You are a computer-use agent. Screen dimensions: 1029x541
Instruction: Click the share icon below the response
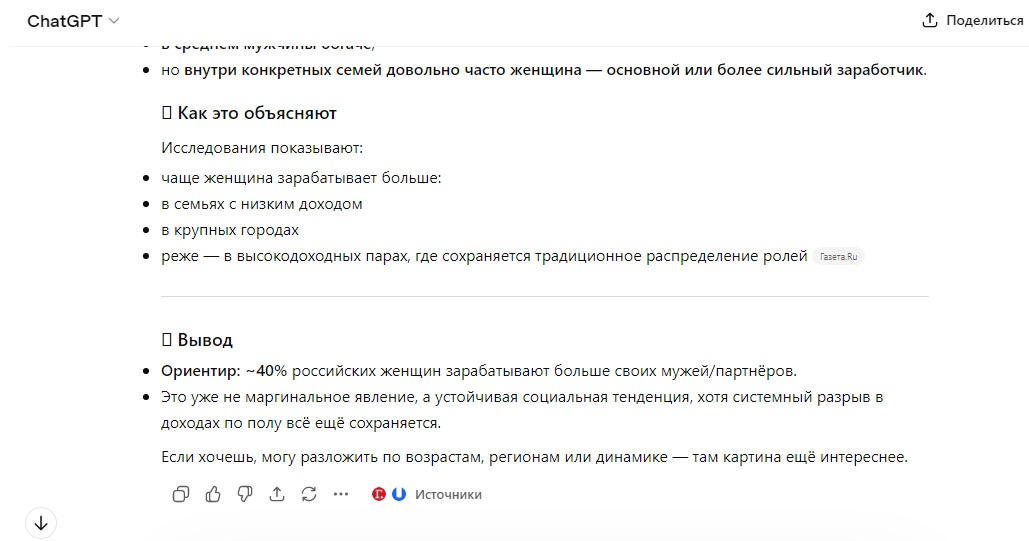pyautogui.click(x=277, y=494)
